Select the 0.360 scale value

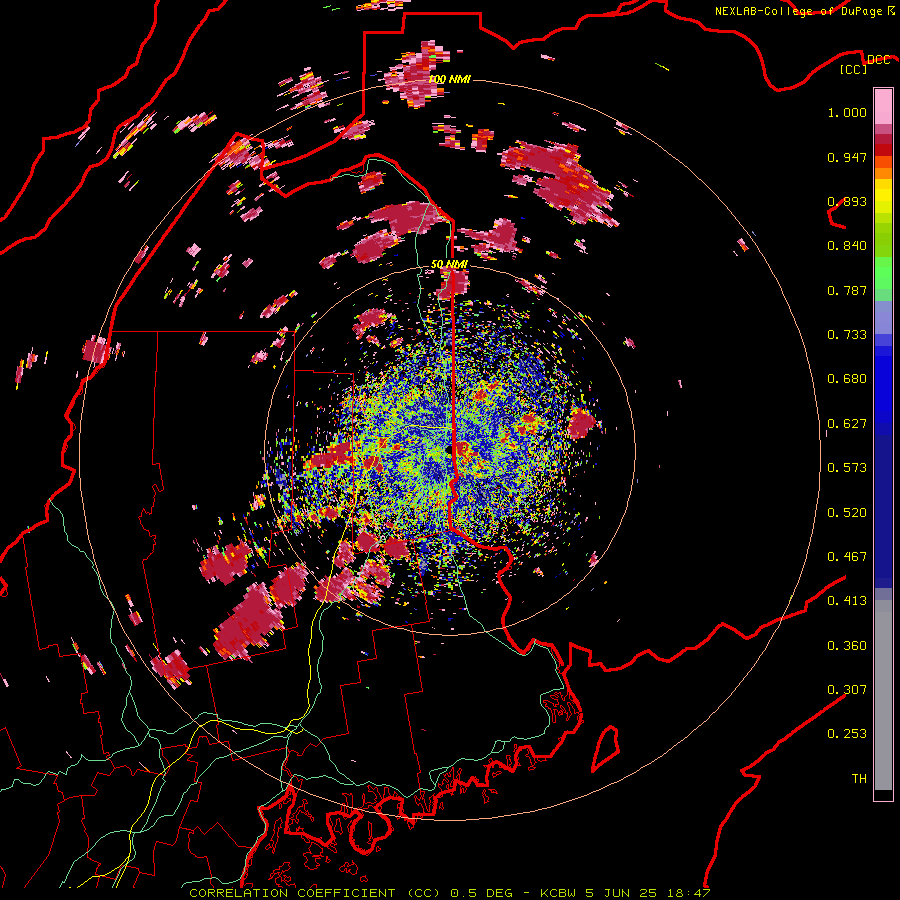[847, 646]
